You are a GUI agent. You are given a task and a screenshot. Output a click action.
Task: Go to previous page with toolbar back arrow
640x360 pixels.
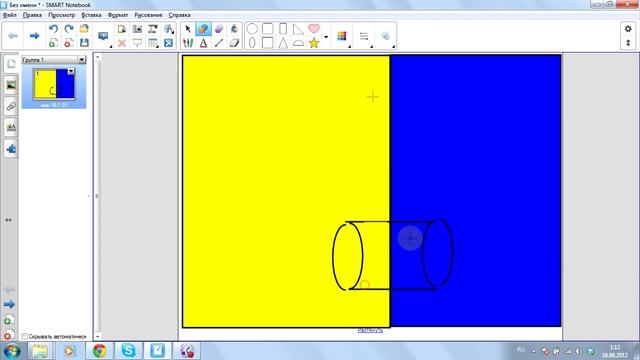tap(13, 36)
